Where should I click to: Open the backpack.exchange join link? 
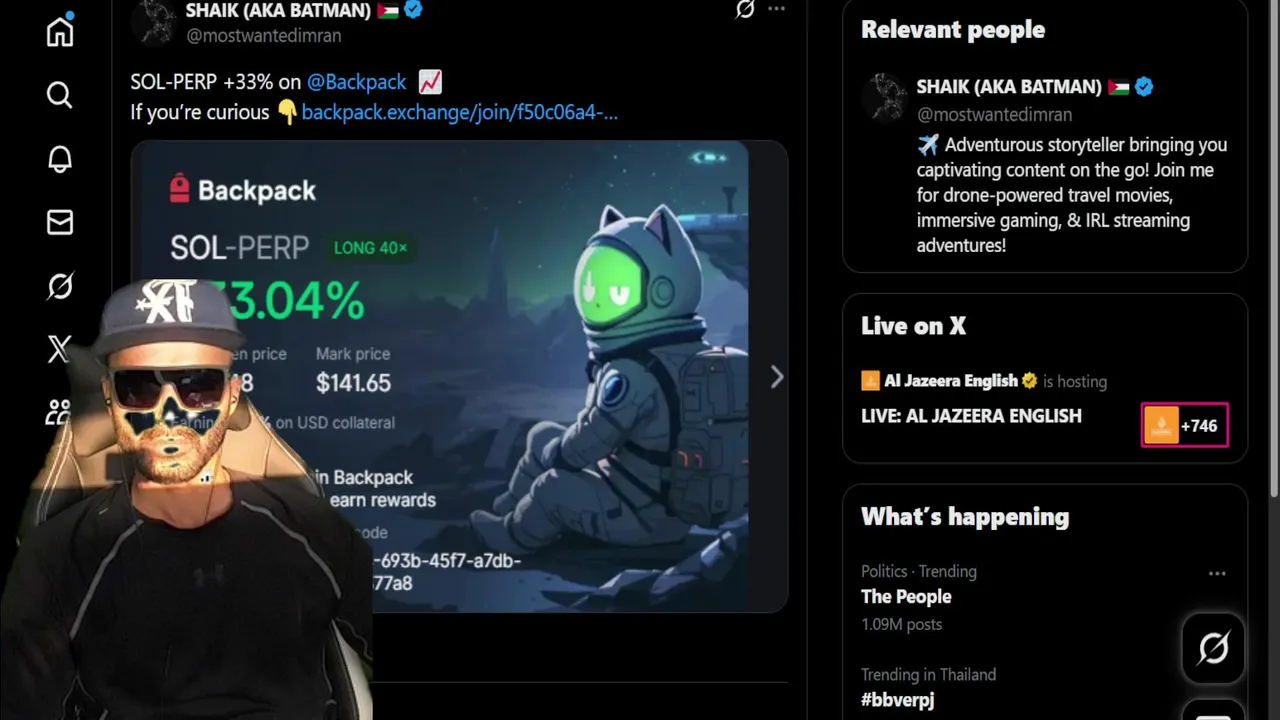pyautogui.click(x=460, y=112)
